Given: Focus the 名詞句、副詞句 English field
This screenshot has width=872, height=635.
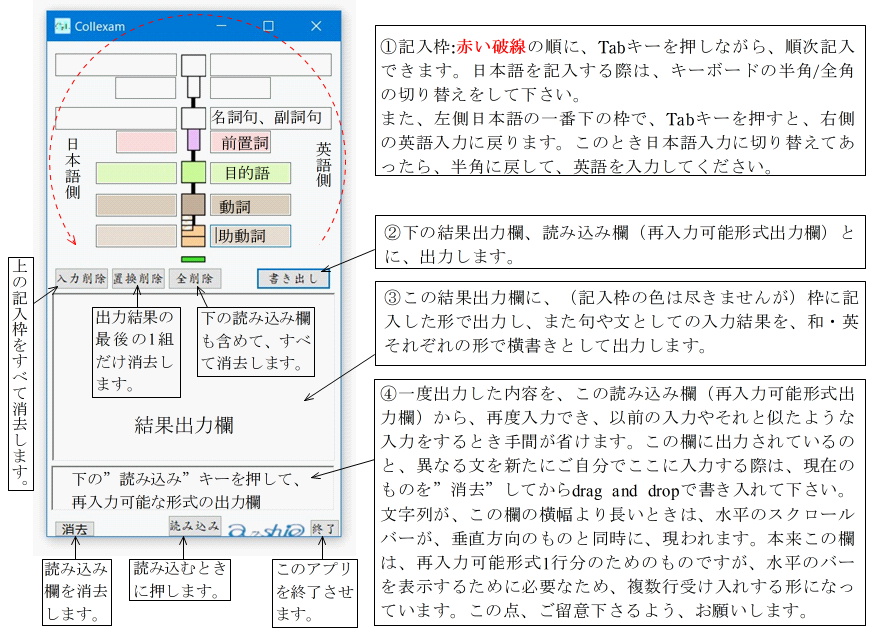Looking at the screenshot, I should (270, 118).
